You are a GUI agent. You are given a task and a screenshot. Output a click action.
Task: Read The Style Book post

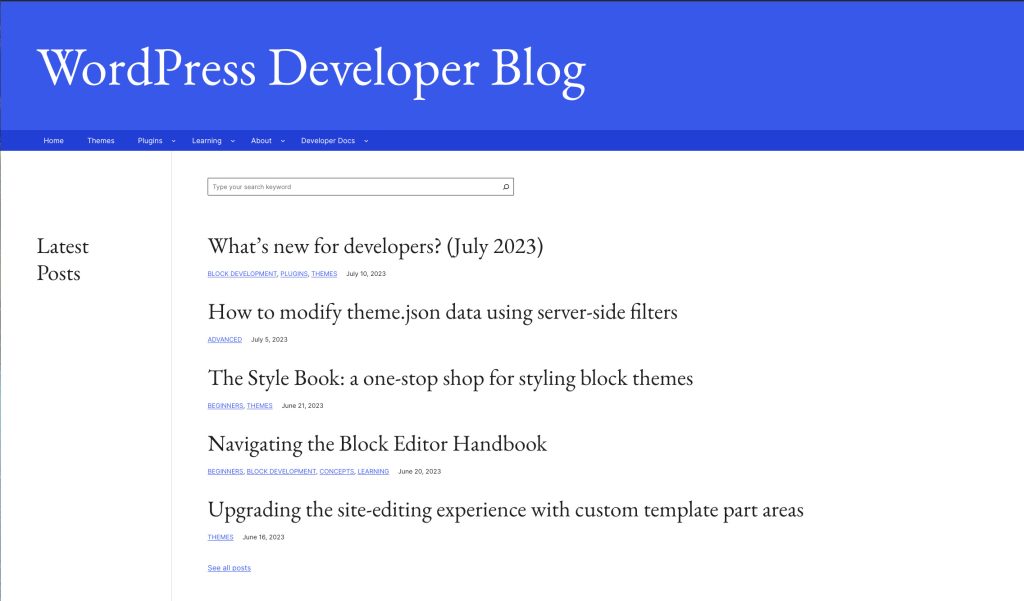pyautogui.click(x=451, y=378)
